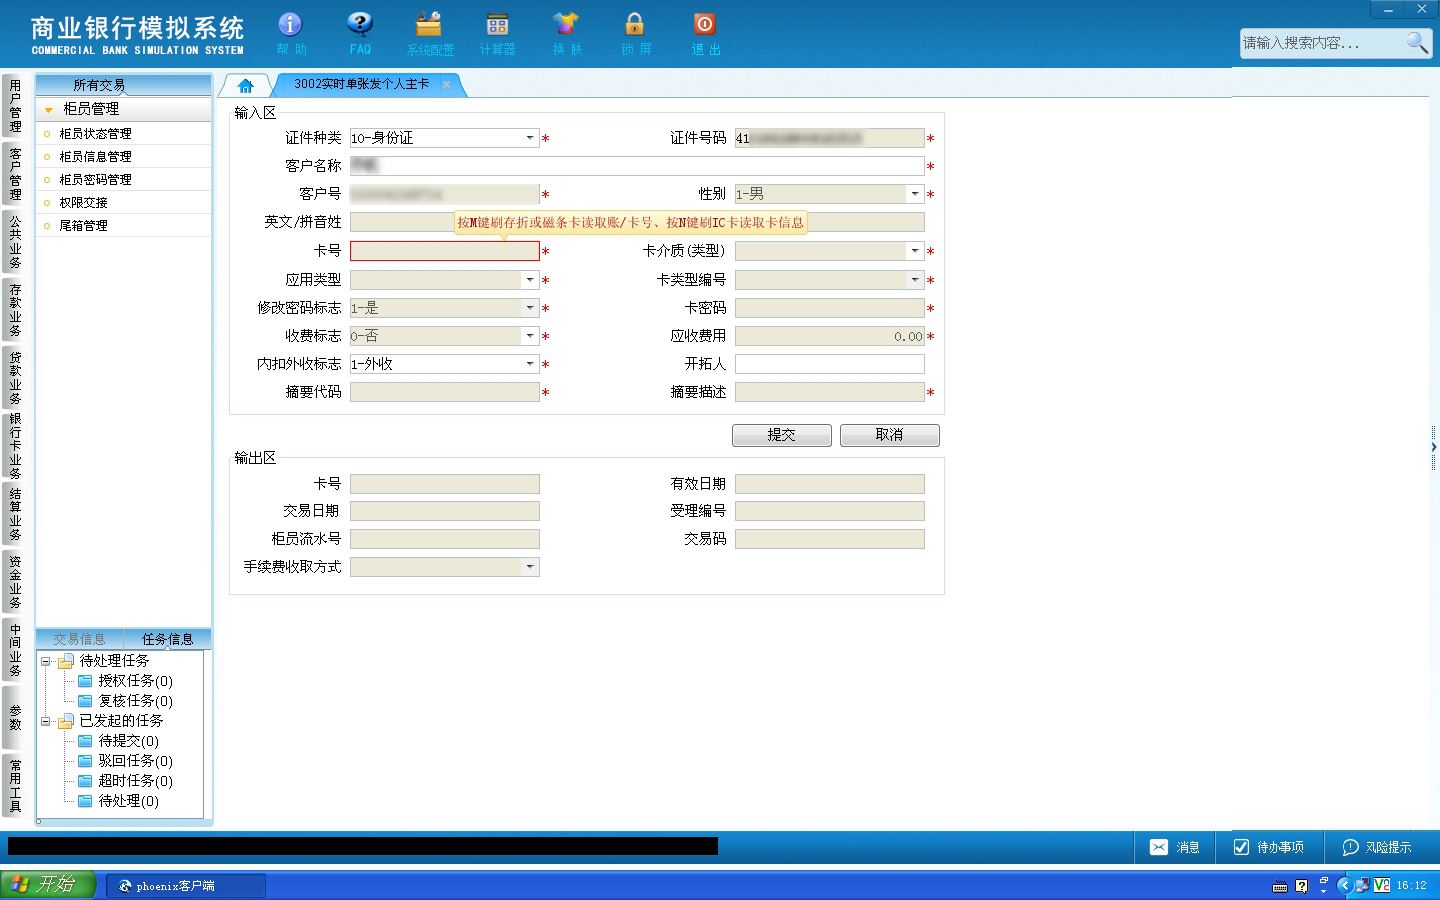The width and height of the screenshot is (1440, 900).
Task: Open 风险提示 risk alerts
Action: point(1376,847)
